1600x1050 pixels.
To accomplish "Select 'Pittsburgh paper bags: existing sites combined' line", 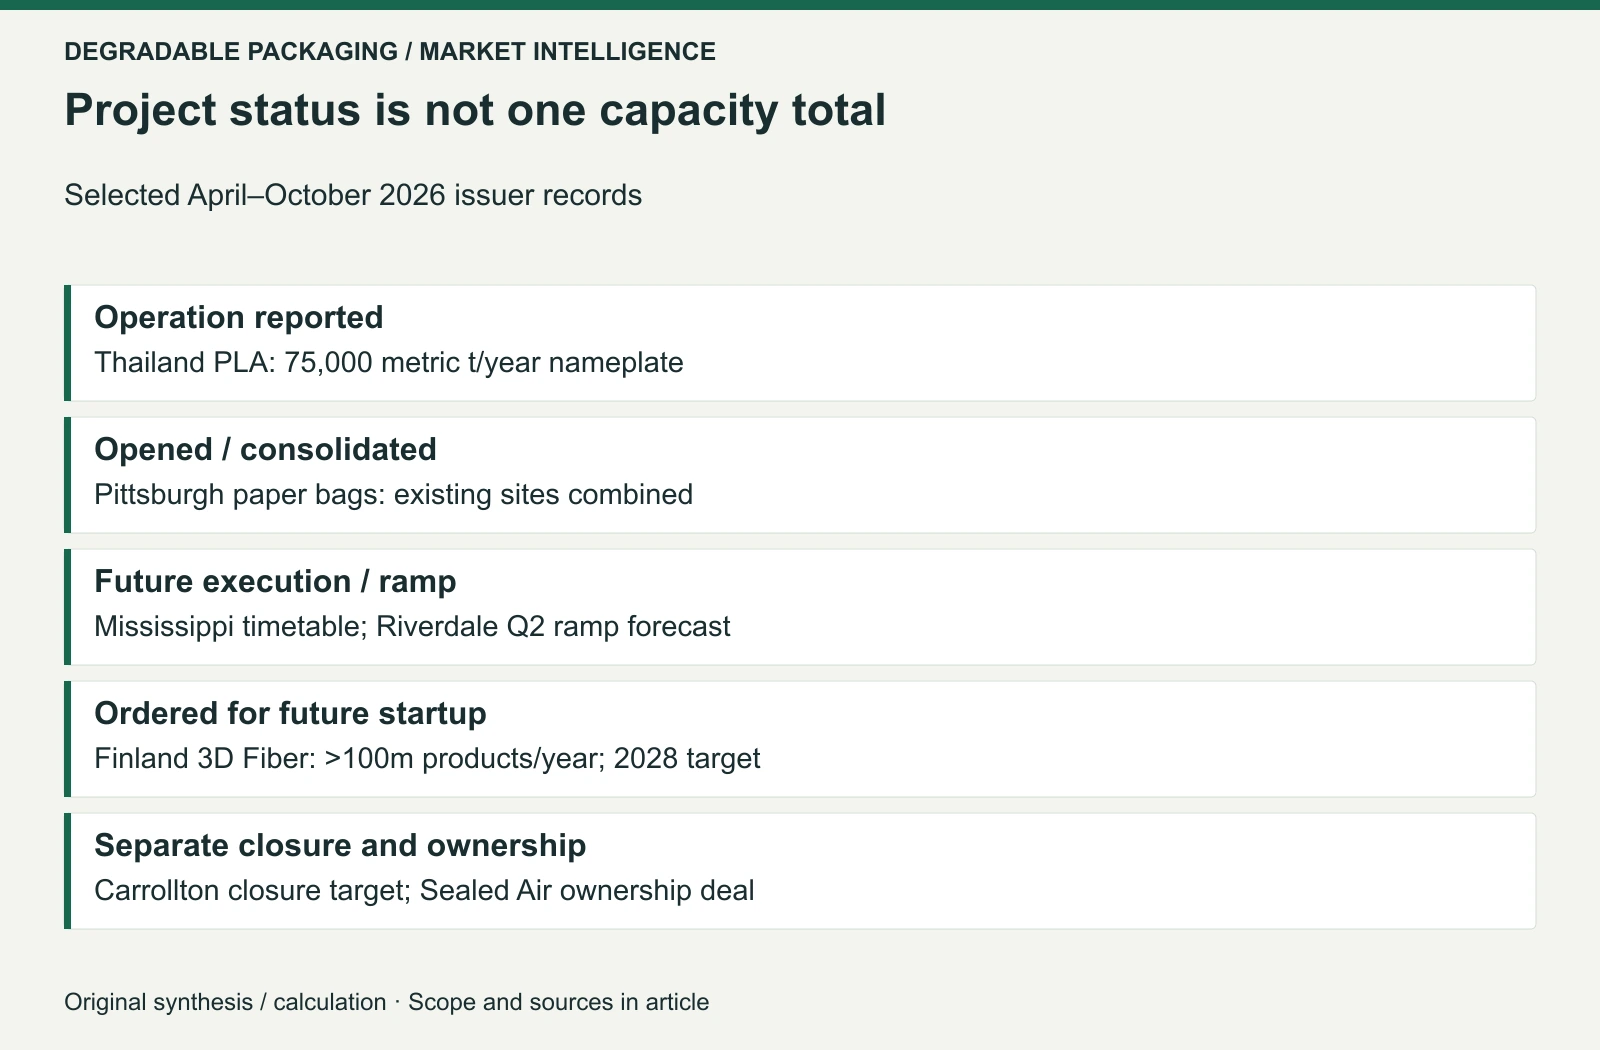I will tap(394, 494).
